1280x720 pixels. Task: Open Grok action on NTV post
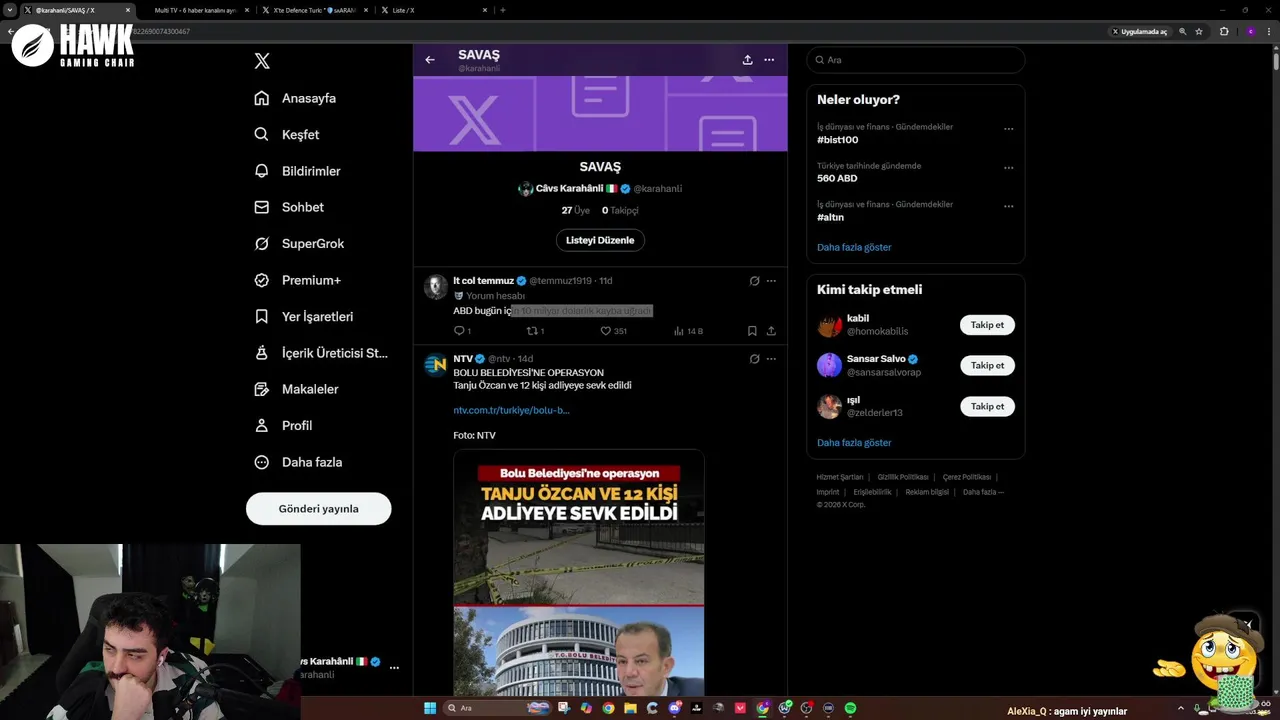pyautogui.click(x=755, y=358)
